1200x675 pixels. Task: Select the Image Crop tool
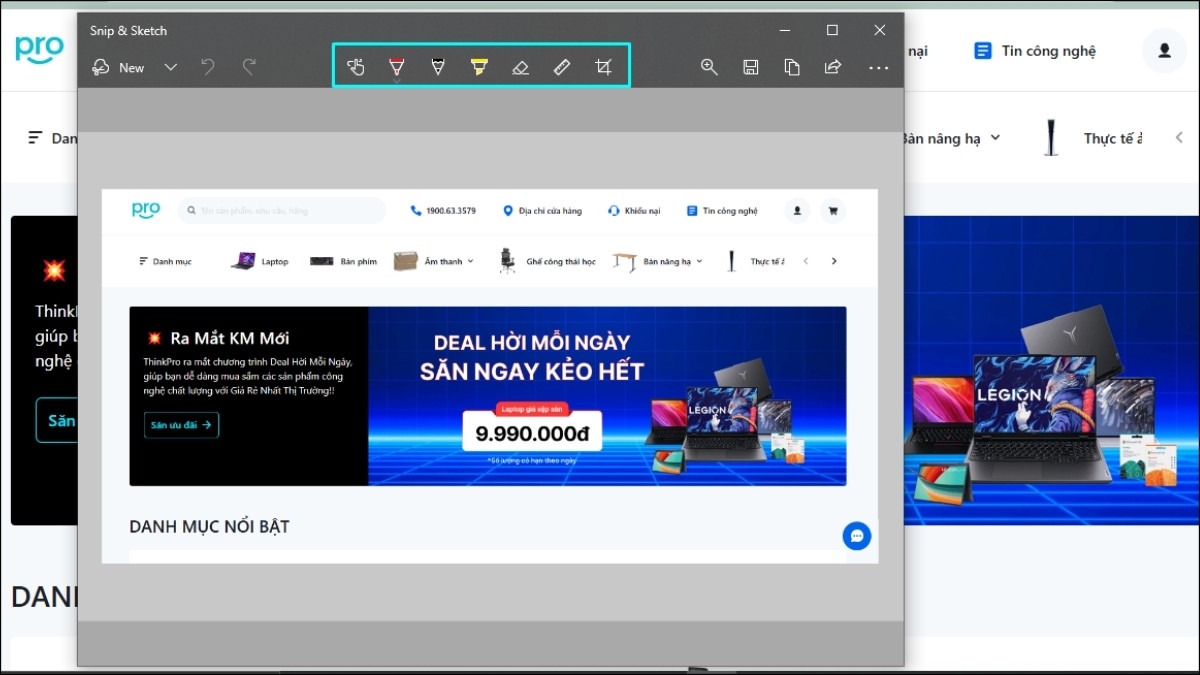603,67
